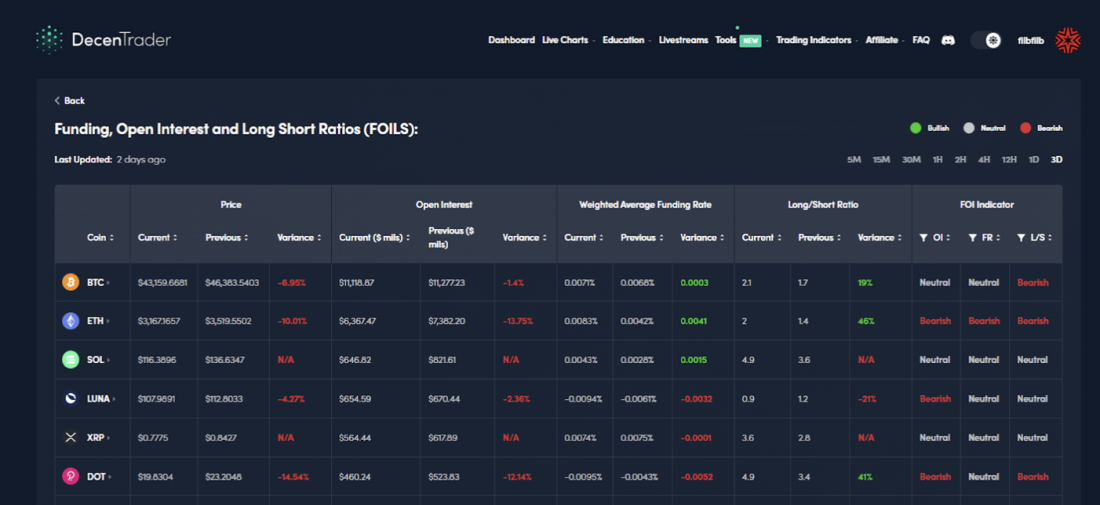Click the DecenTrader logo
Viewport: 1100px width, 505px height.
click(104, 40)
